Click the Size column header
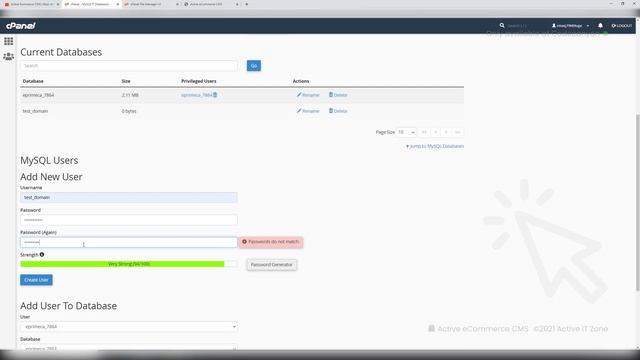640x360 pixels. coord(126,81)
